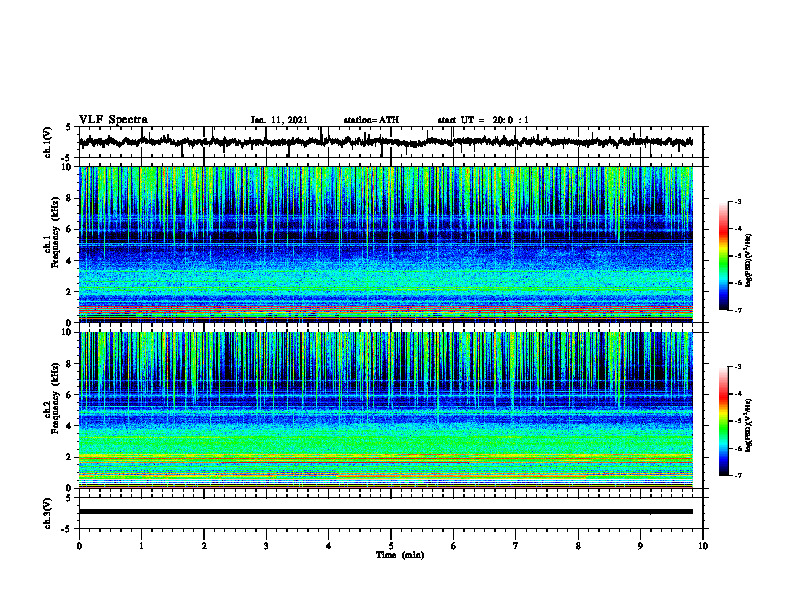
Task: Click the ch.2 "Frequency (kHz)" axis label
Action: click(x=56, y=398)
